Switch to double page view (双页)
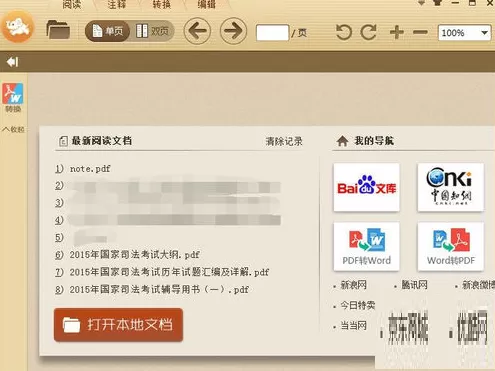 coord(152,31)
